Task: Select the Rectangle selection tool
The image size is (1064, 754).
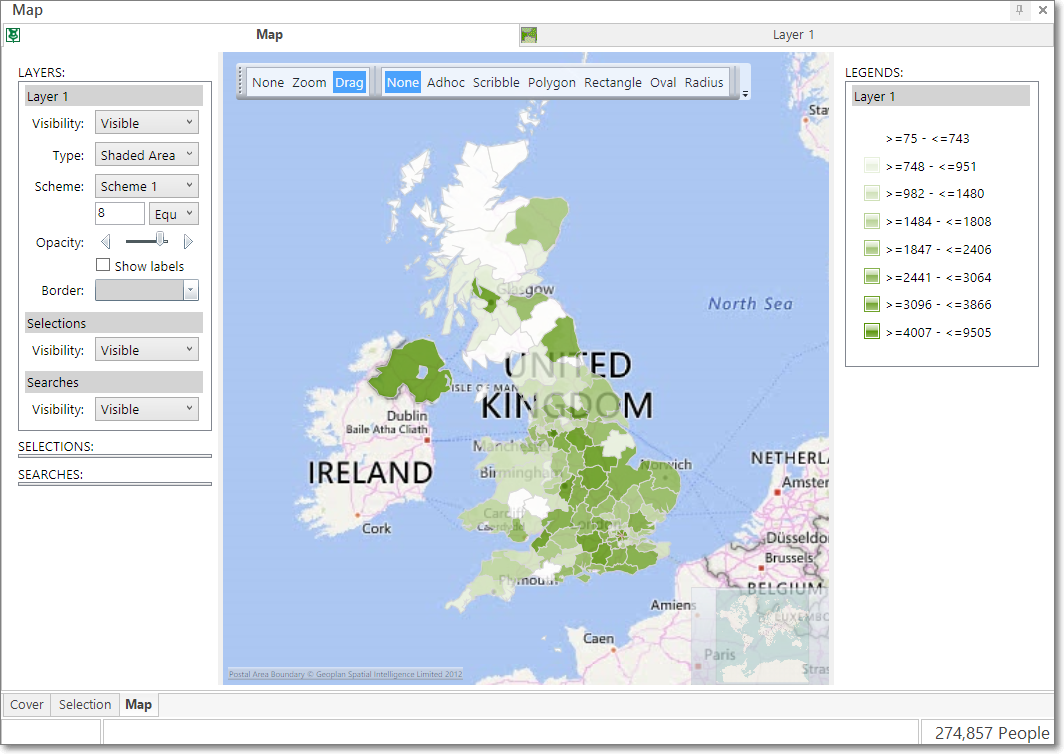Action: coord(612,82)
